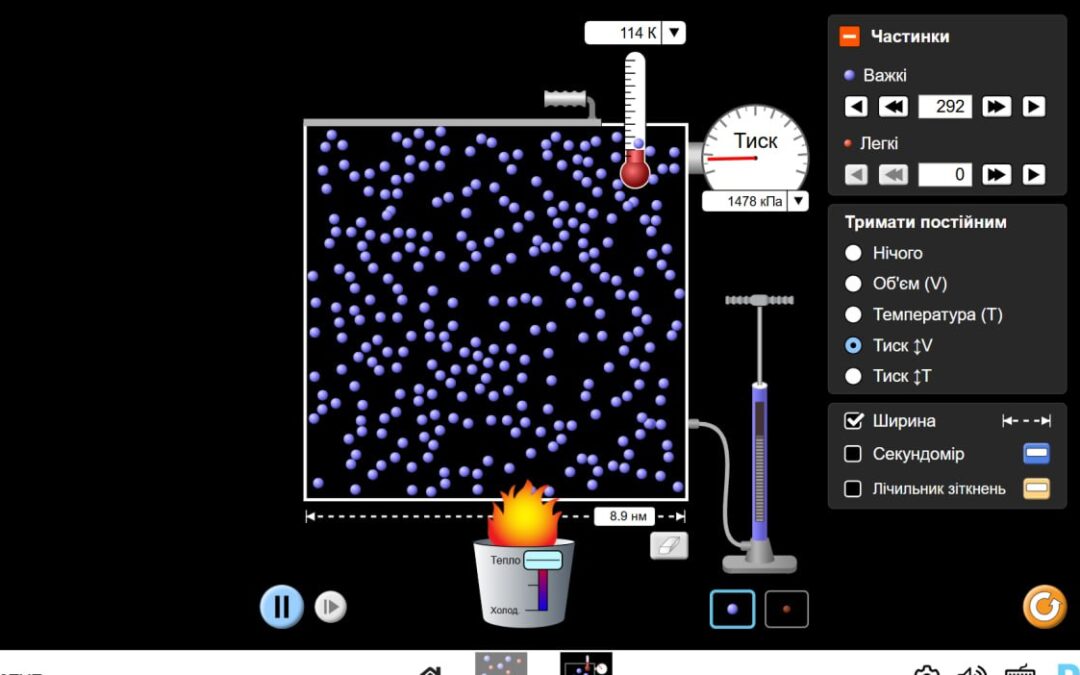Pause the gas simulation
Screen dimensions: 1080x675
(282, 606)
